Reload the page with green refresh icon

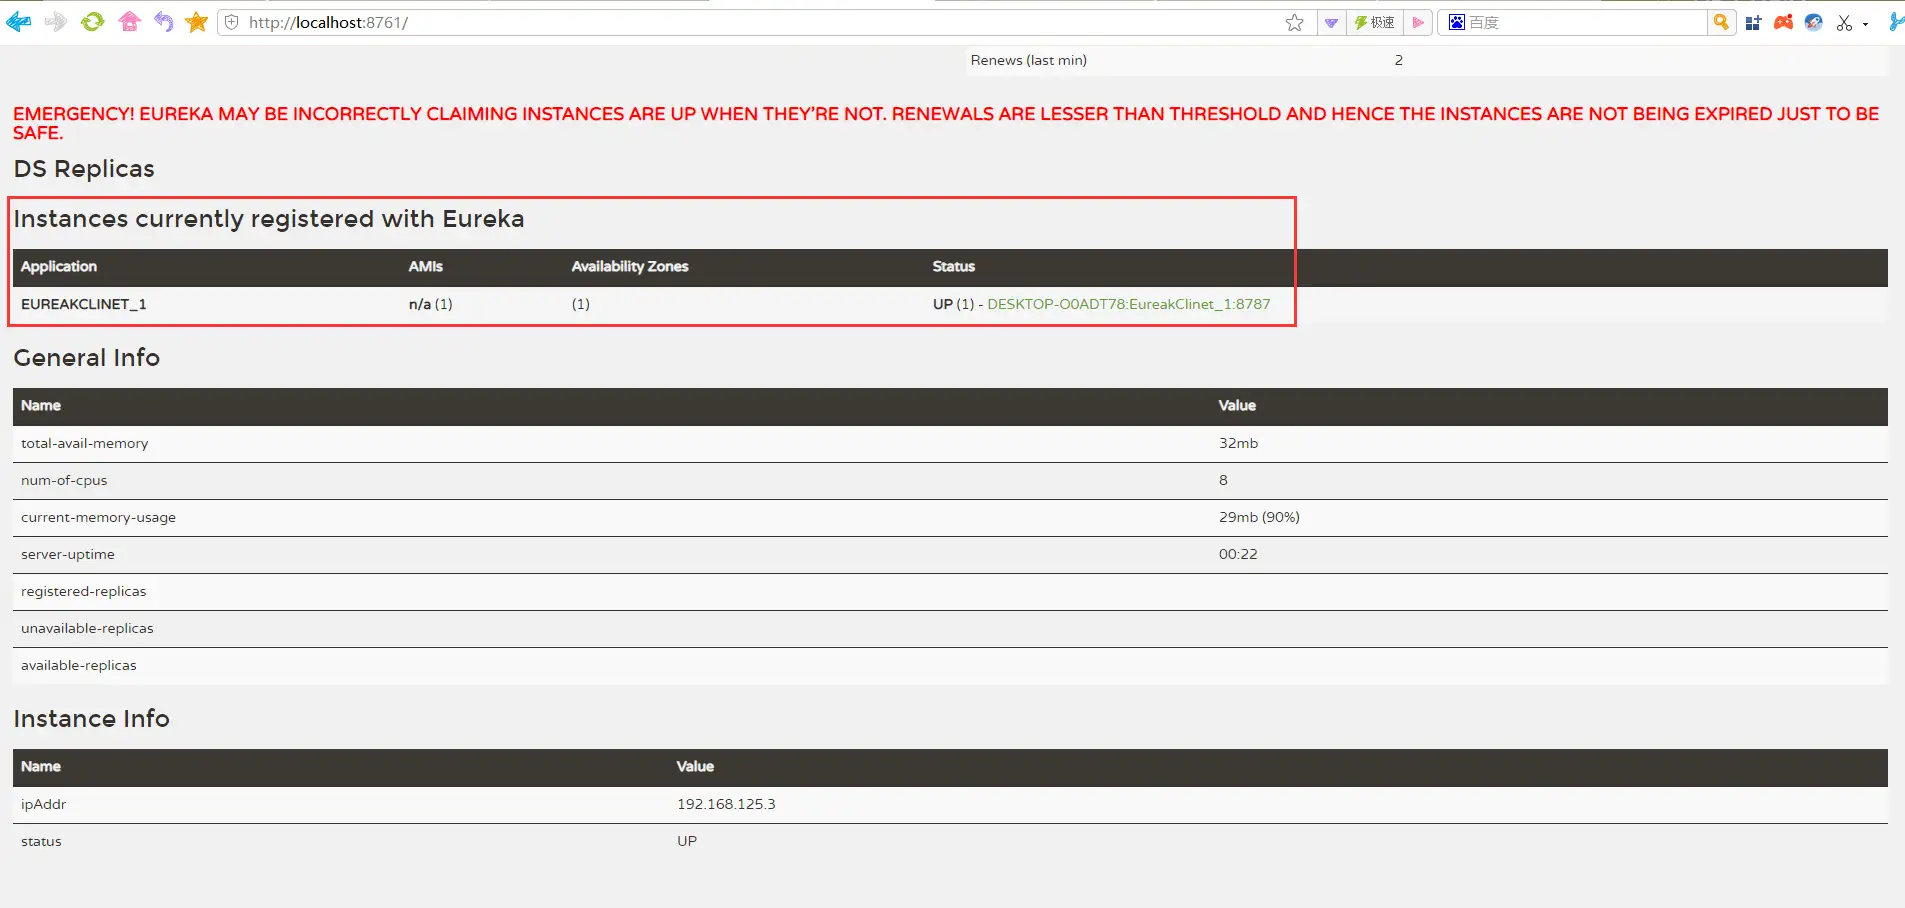[x=92, y=22]
